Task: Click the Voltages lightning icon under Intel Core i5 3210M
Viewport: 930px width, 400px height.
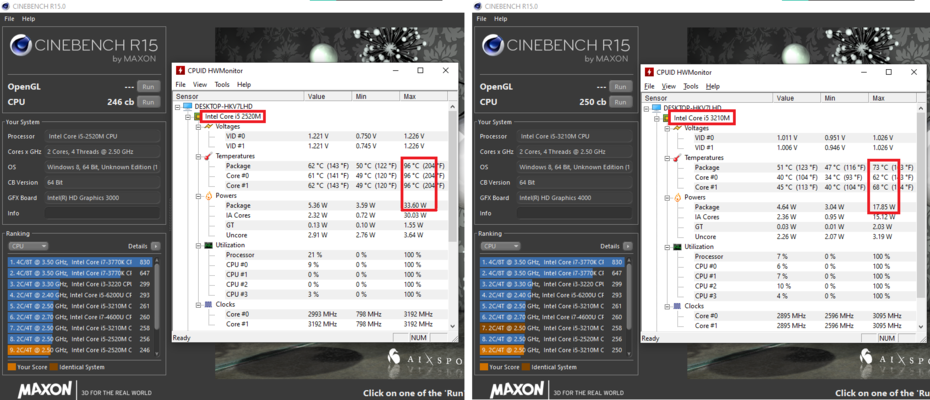Action: pyautogui.click(x=677, y=128)
